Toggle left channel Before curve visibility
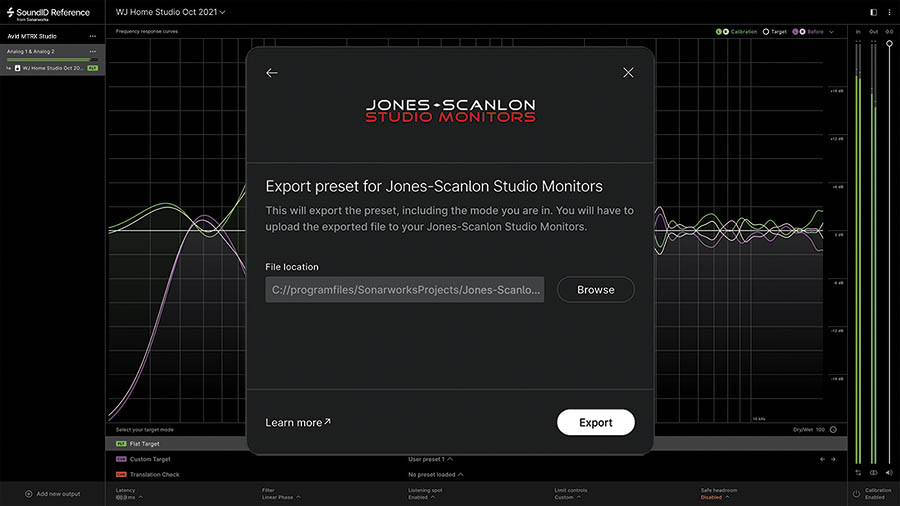Image resolution: width=900 pixels, height=506 pixels. [x=795, y=32]
